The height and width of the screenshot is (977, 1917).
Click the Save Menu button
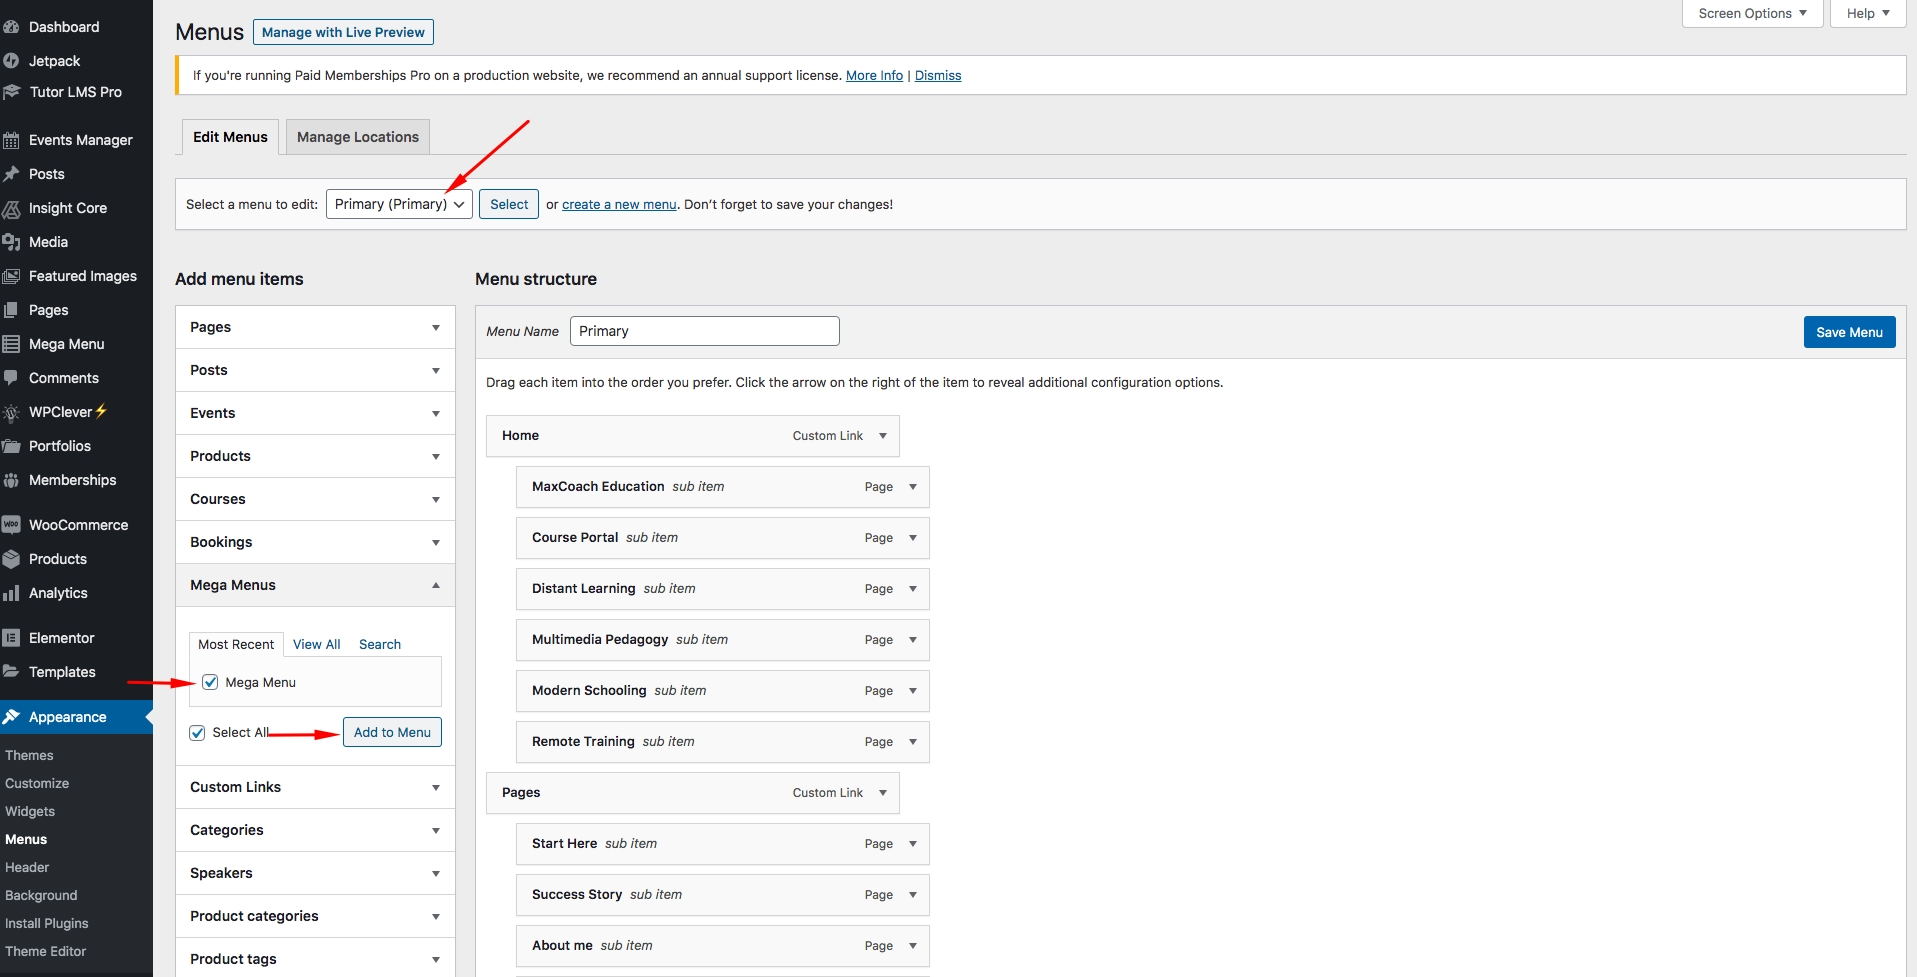(x=1848, y=332)
